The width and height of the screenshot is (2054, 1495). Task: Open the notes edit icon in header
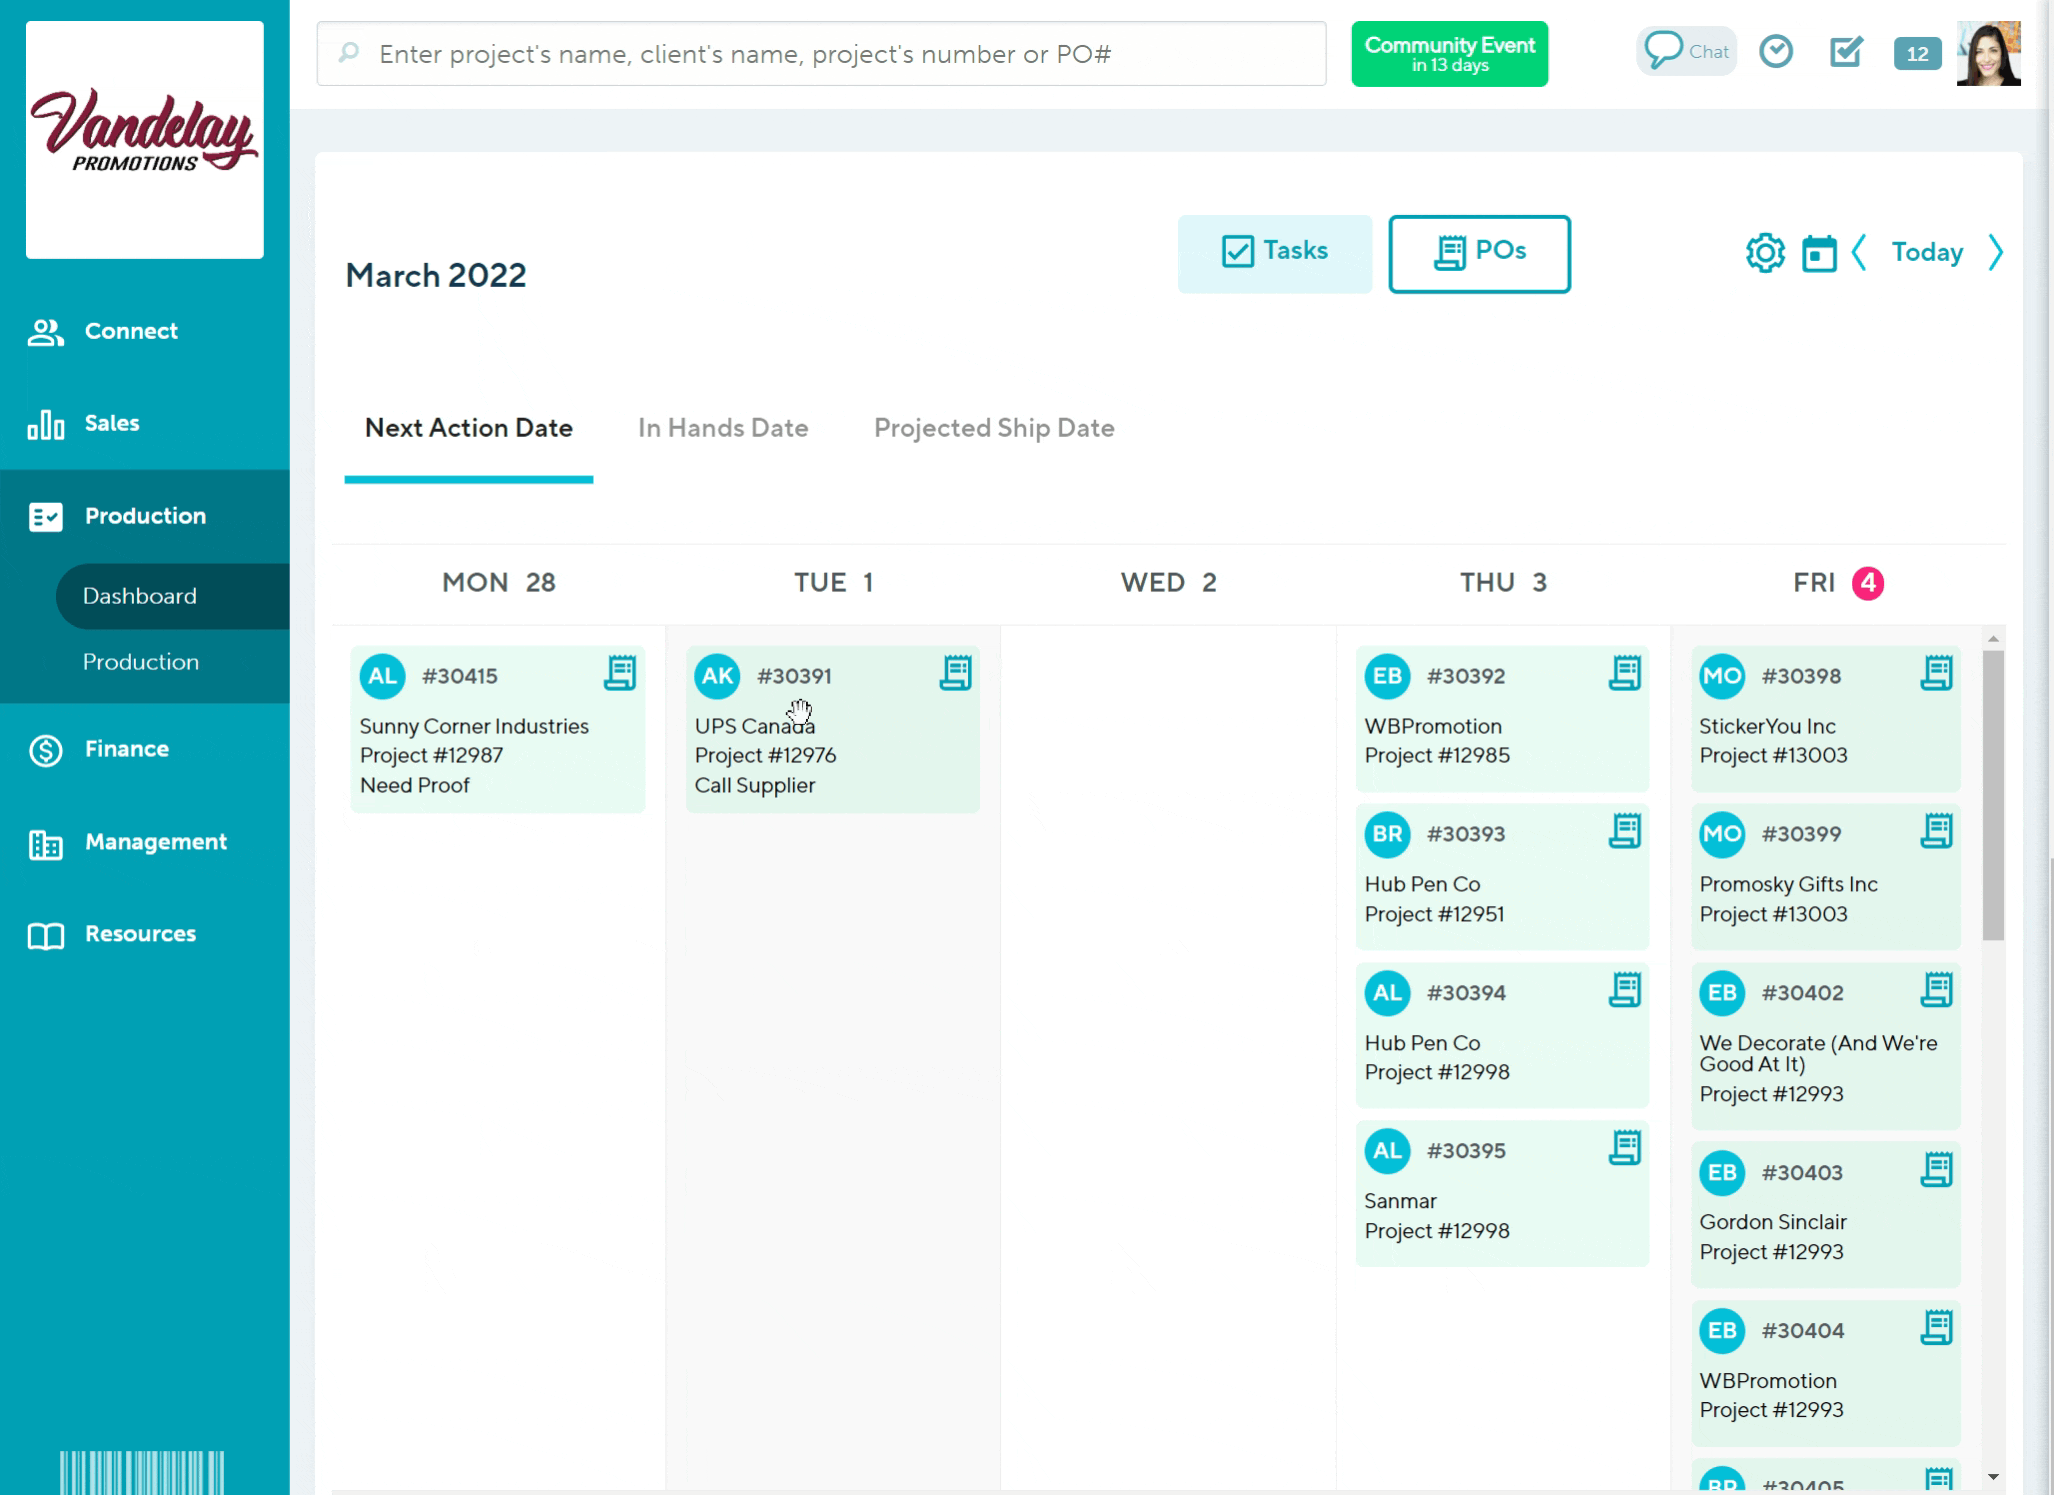pos(1846,52)
